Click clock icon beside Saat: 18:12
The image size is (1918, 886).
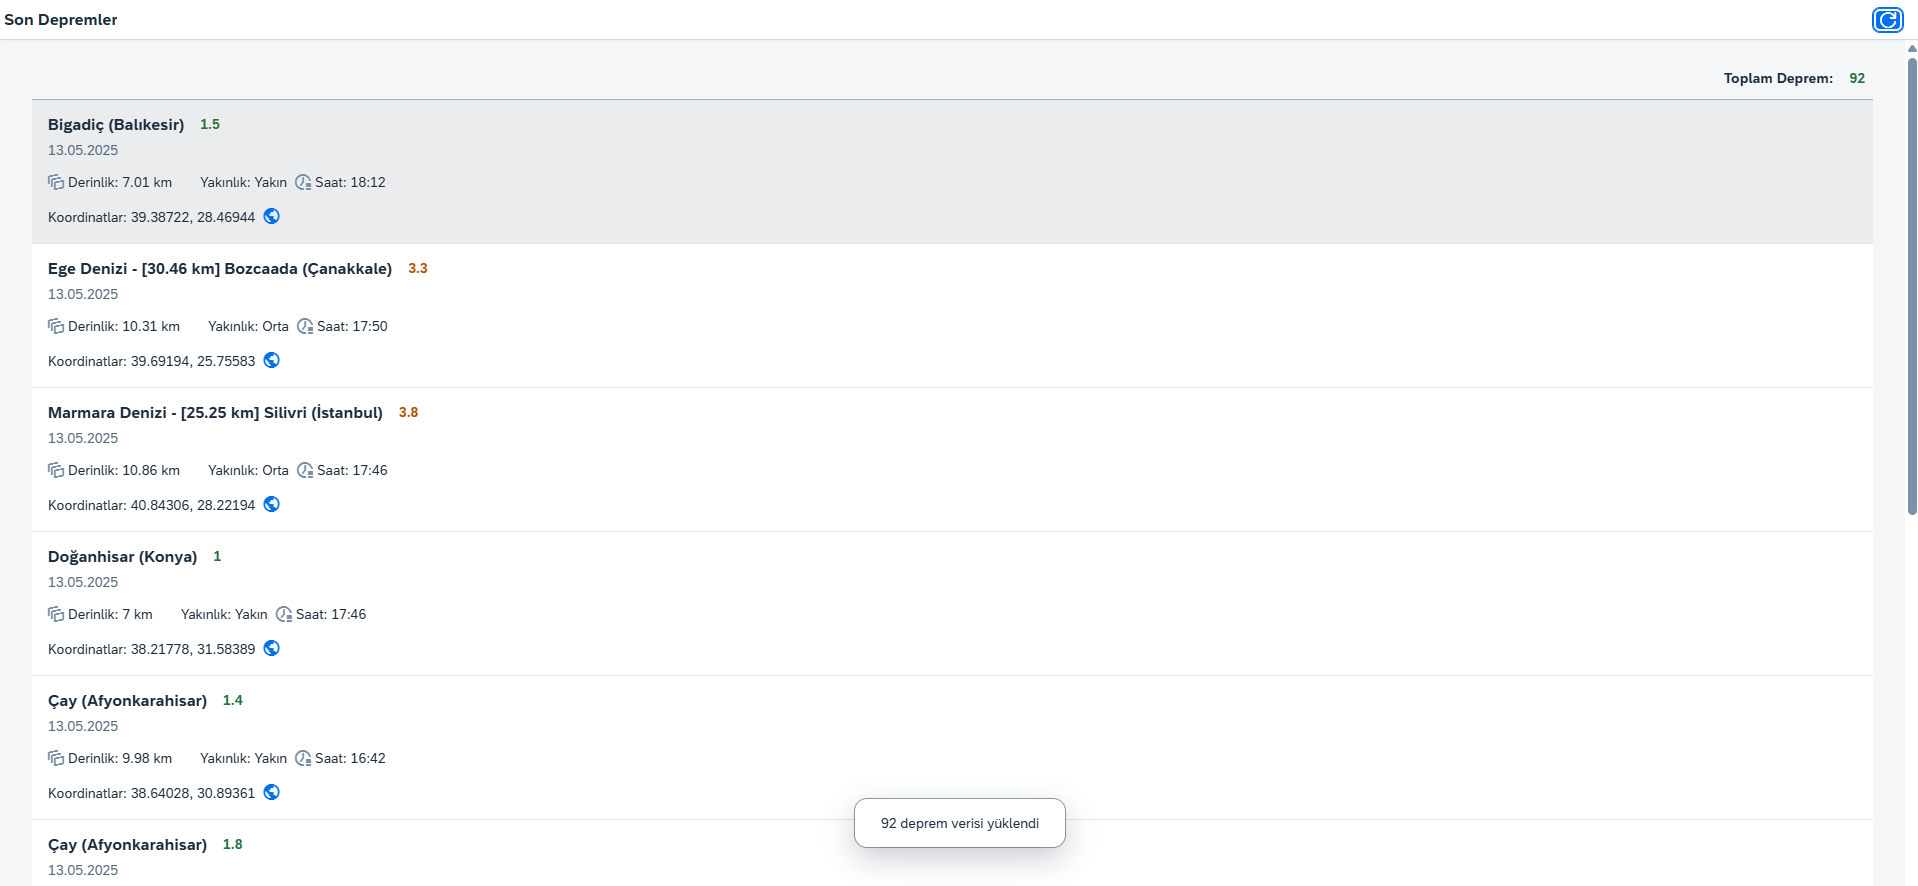[x=303, y=182]
